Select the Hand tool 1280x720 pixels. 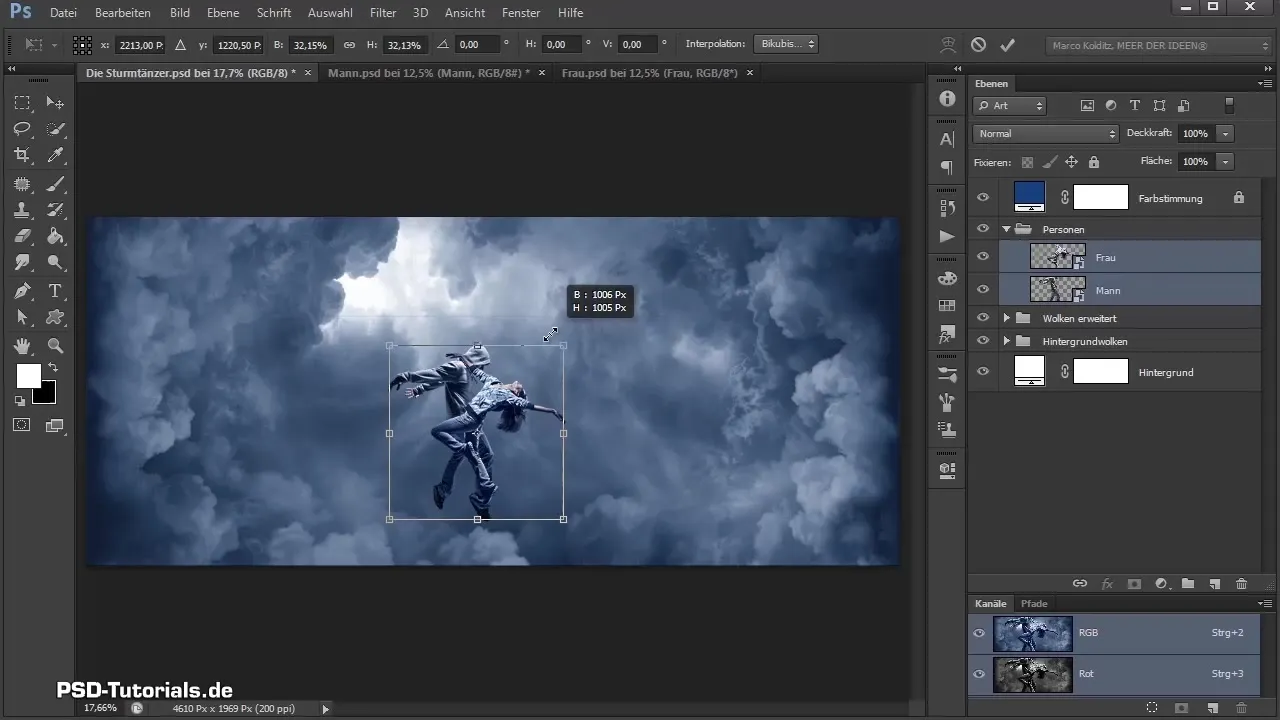[x=22, y=346]
